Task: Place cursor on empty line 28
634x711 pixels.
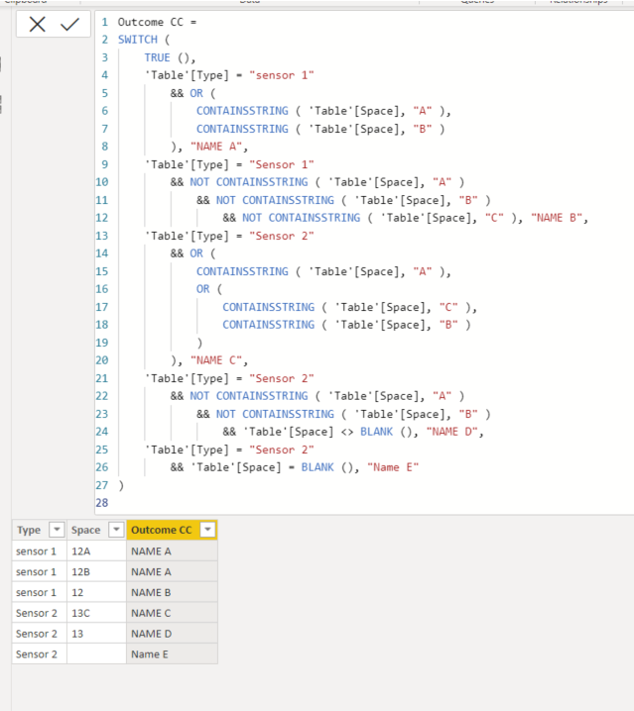Action: (x=363, y=503)
